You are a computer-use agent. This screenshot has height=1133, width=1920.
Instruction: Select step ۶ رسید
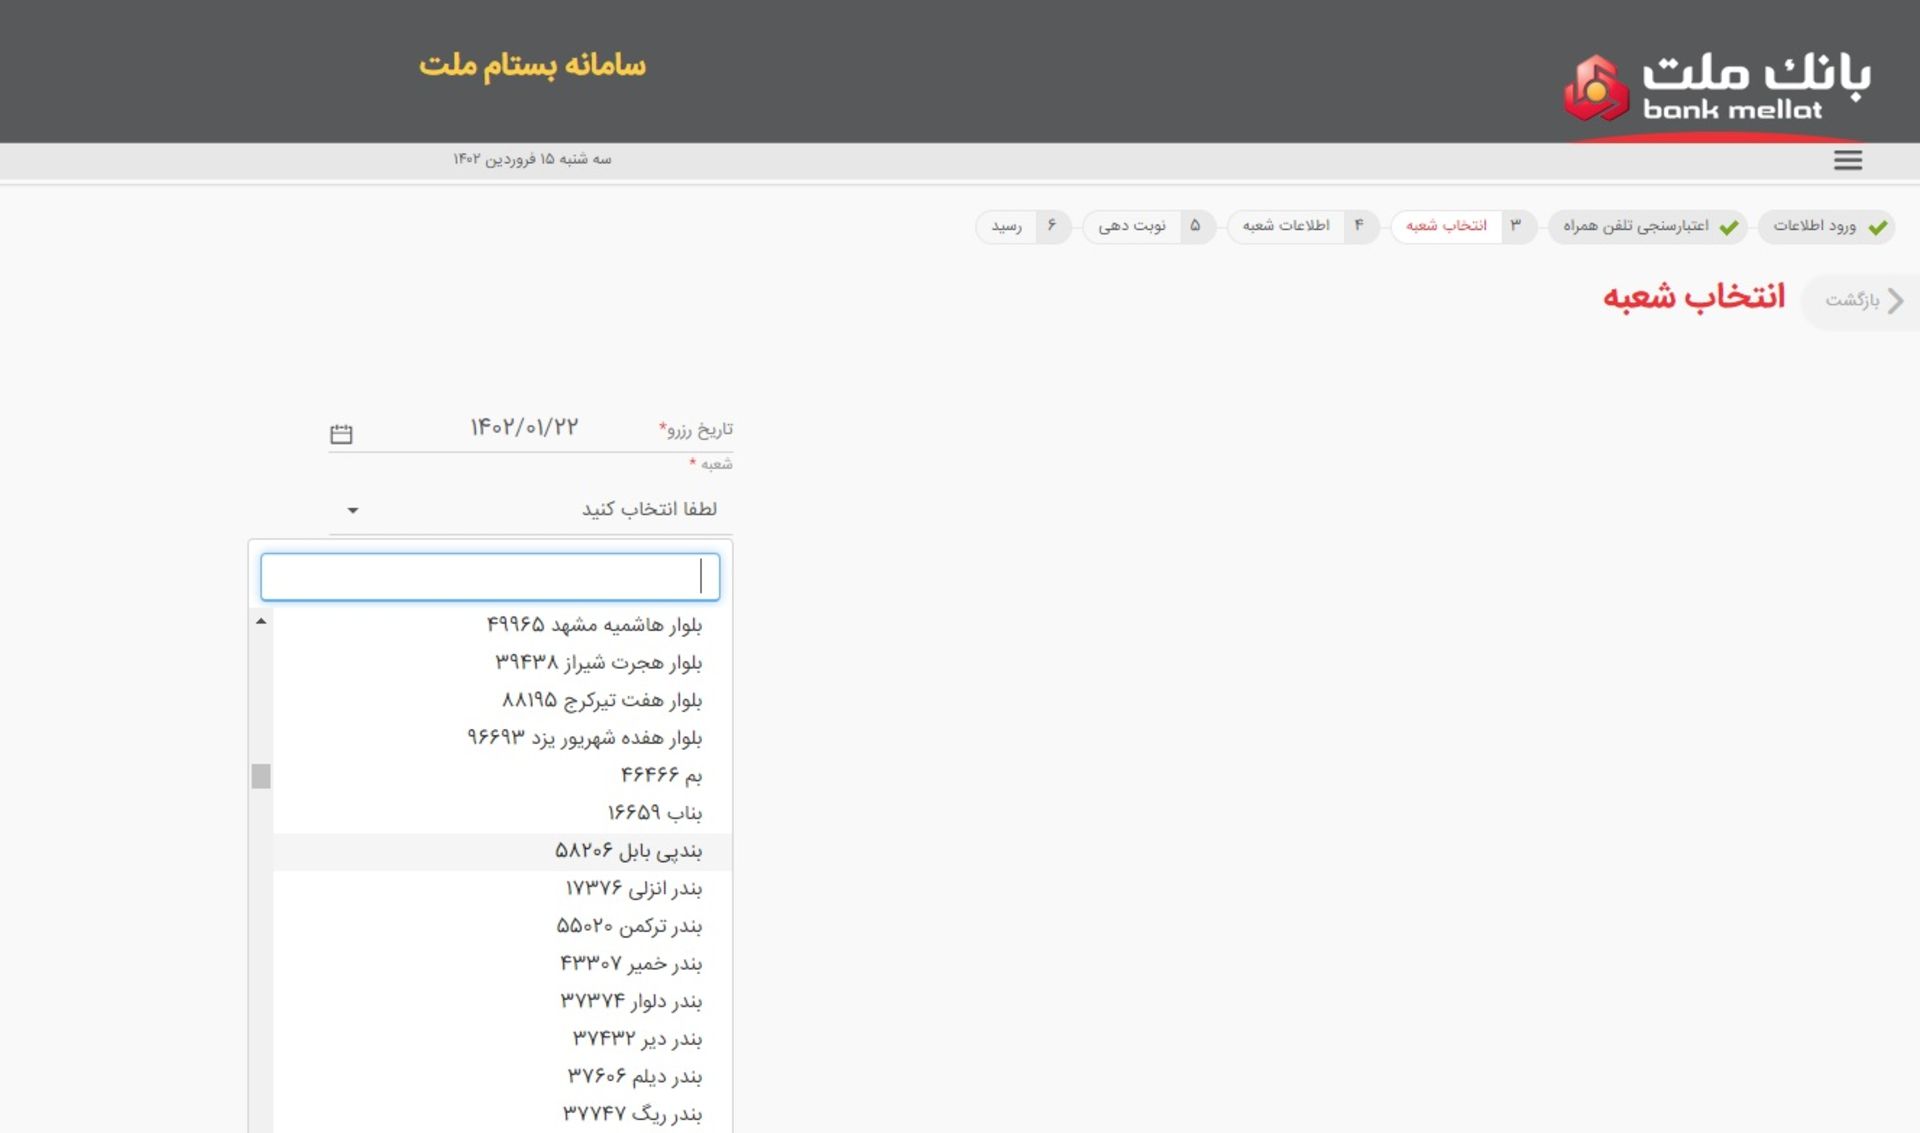pyautogui.click(x=1023, y=226)
